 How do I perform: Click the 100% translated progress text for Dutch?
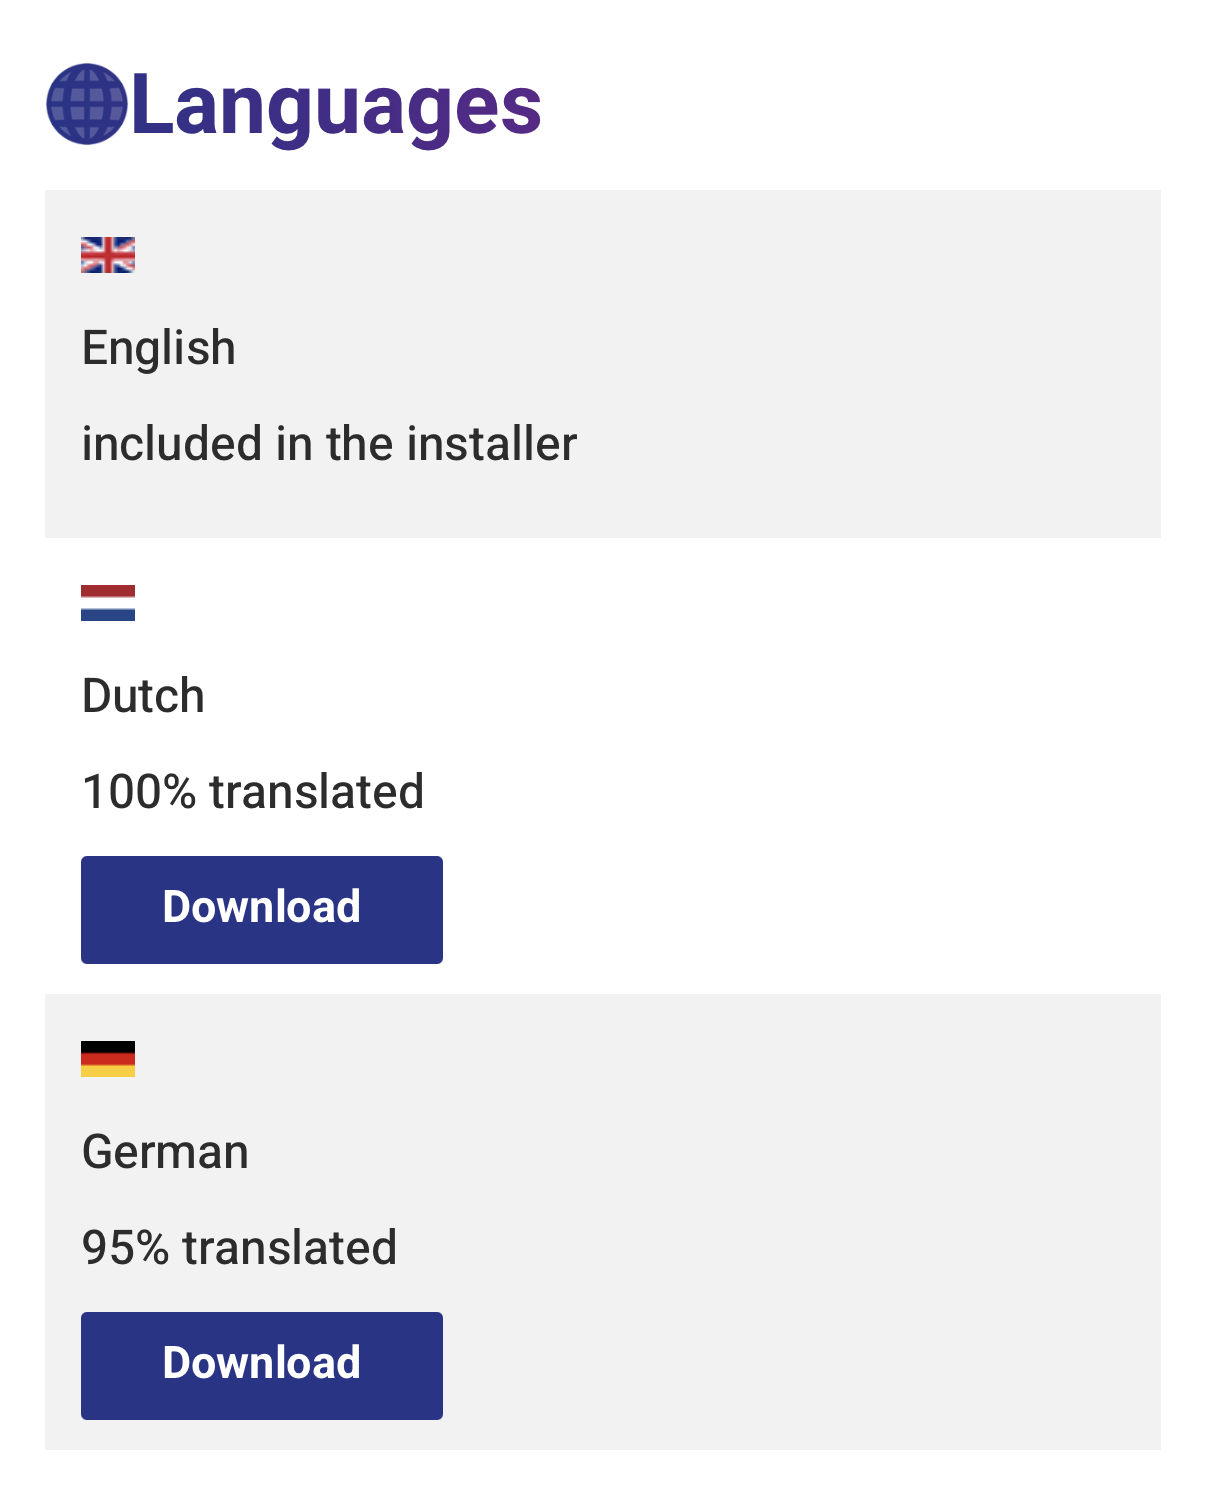tap(253, 792)
